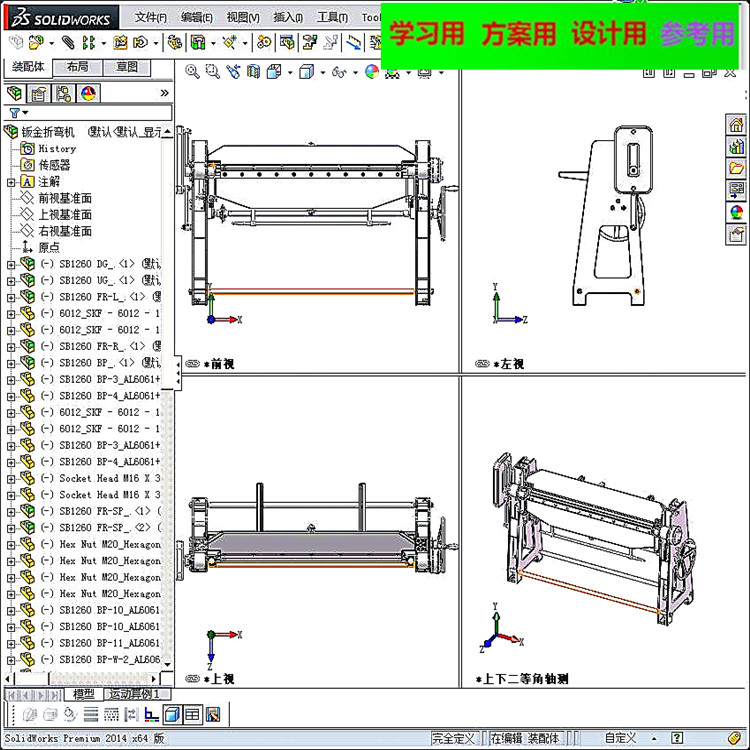Screen dimensions: 750x750
Task: Select the History item in feature tree
Action: click(57, 149)
